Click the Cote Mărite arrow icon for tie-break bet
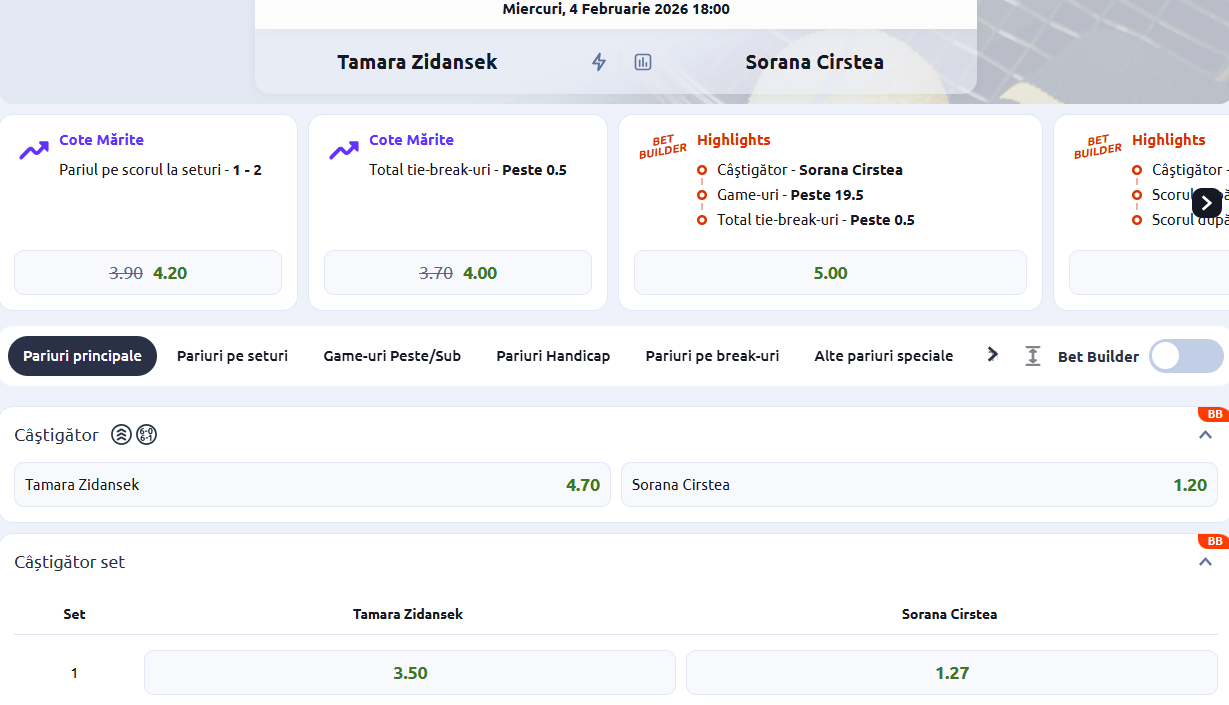The width and height of the screenshot is (1229, 705). [344, 150]
